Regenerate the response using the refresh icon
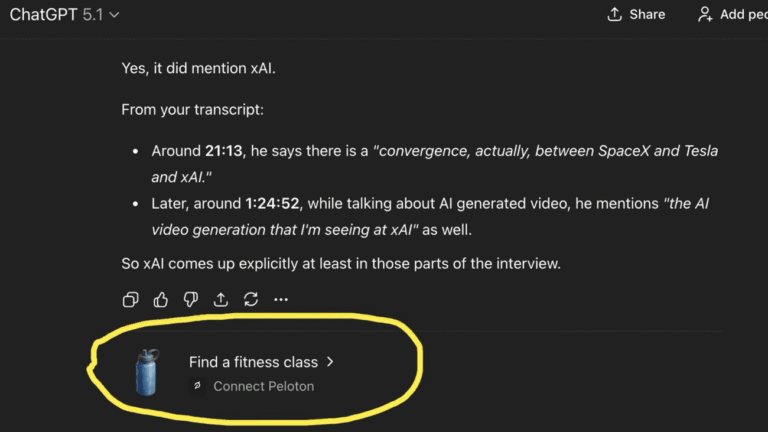 pos(251,299)
